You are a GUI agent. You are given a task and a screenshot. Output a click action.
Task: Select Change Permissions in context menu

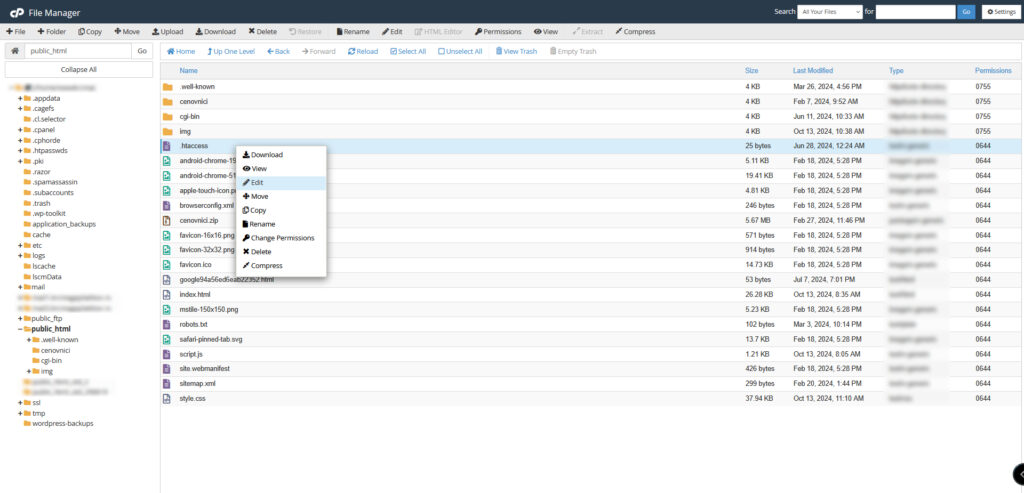tap(282, 238)
